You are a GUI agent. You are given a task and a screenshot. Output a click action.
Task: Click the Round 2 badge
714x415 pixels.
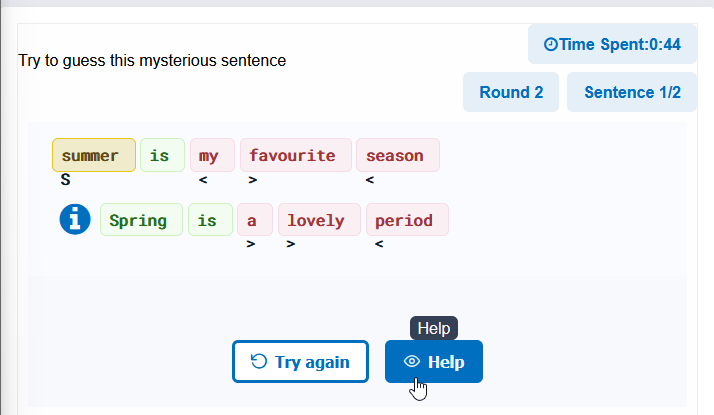[511, 92]
